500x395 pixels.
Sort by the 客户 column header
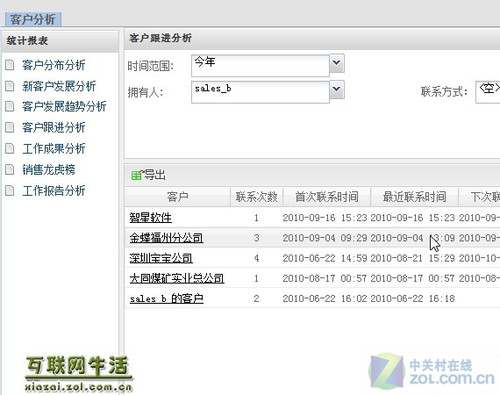178,197
